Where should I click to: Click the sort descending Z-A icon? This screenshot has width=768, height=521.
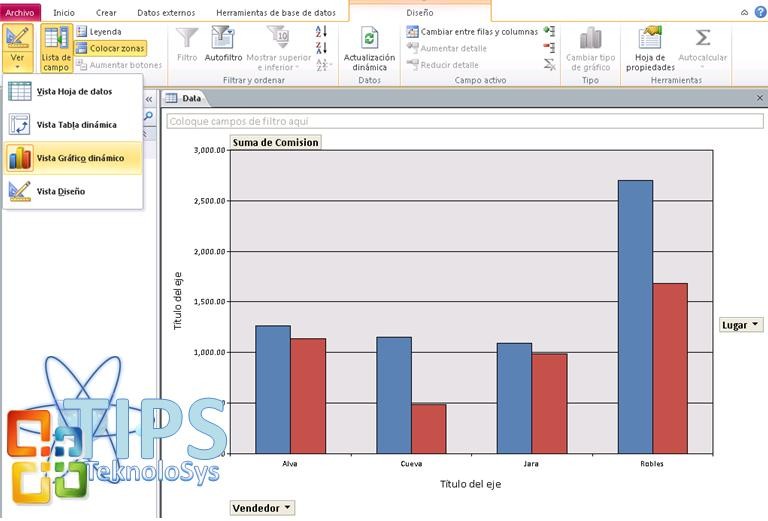[321, 48]
